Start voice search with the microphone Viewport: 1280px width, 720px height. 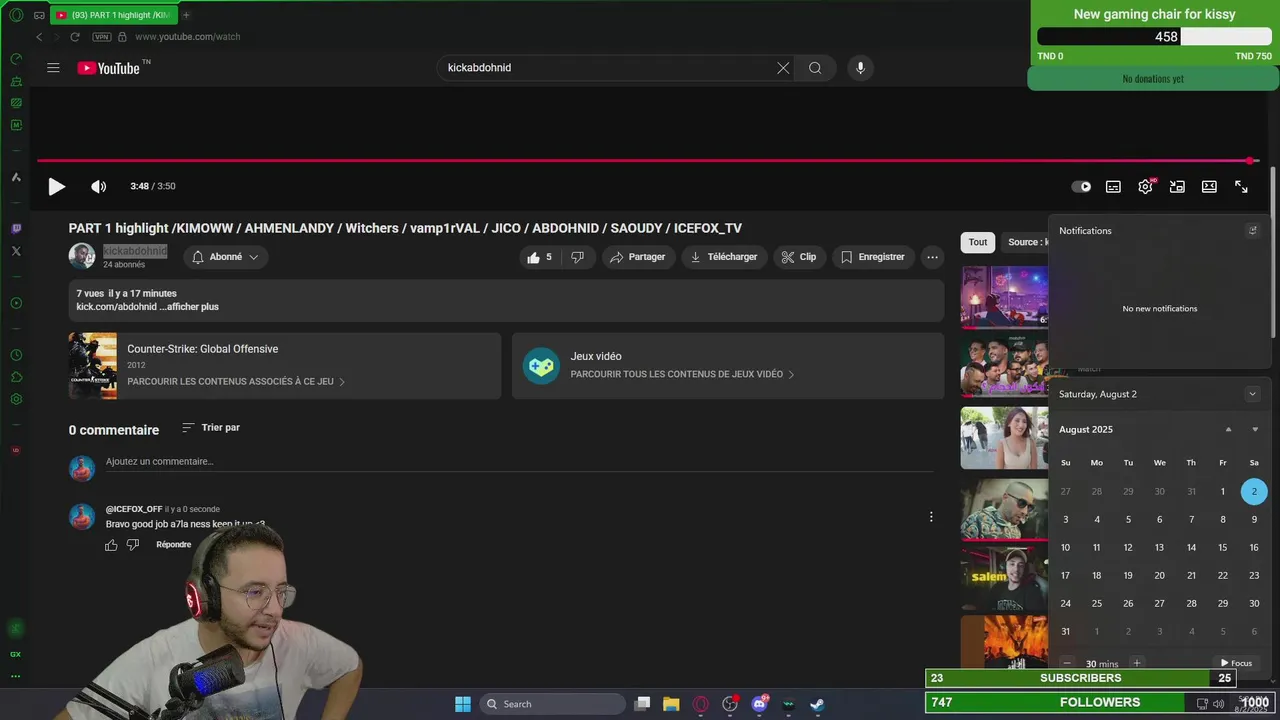click(860, 68)
